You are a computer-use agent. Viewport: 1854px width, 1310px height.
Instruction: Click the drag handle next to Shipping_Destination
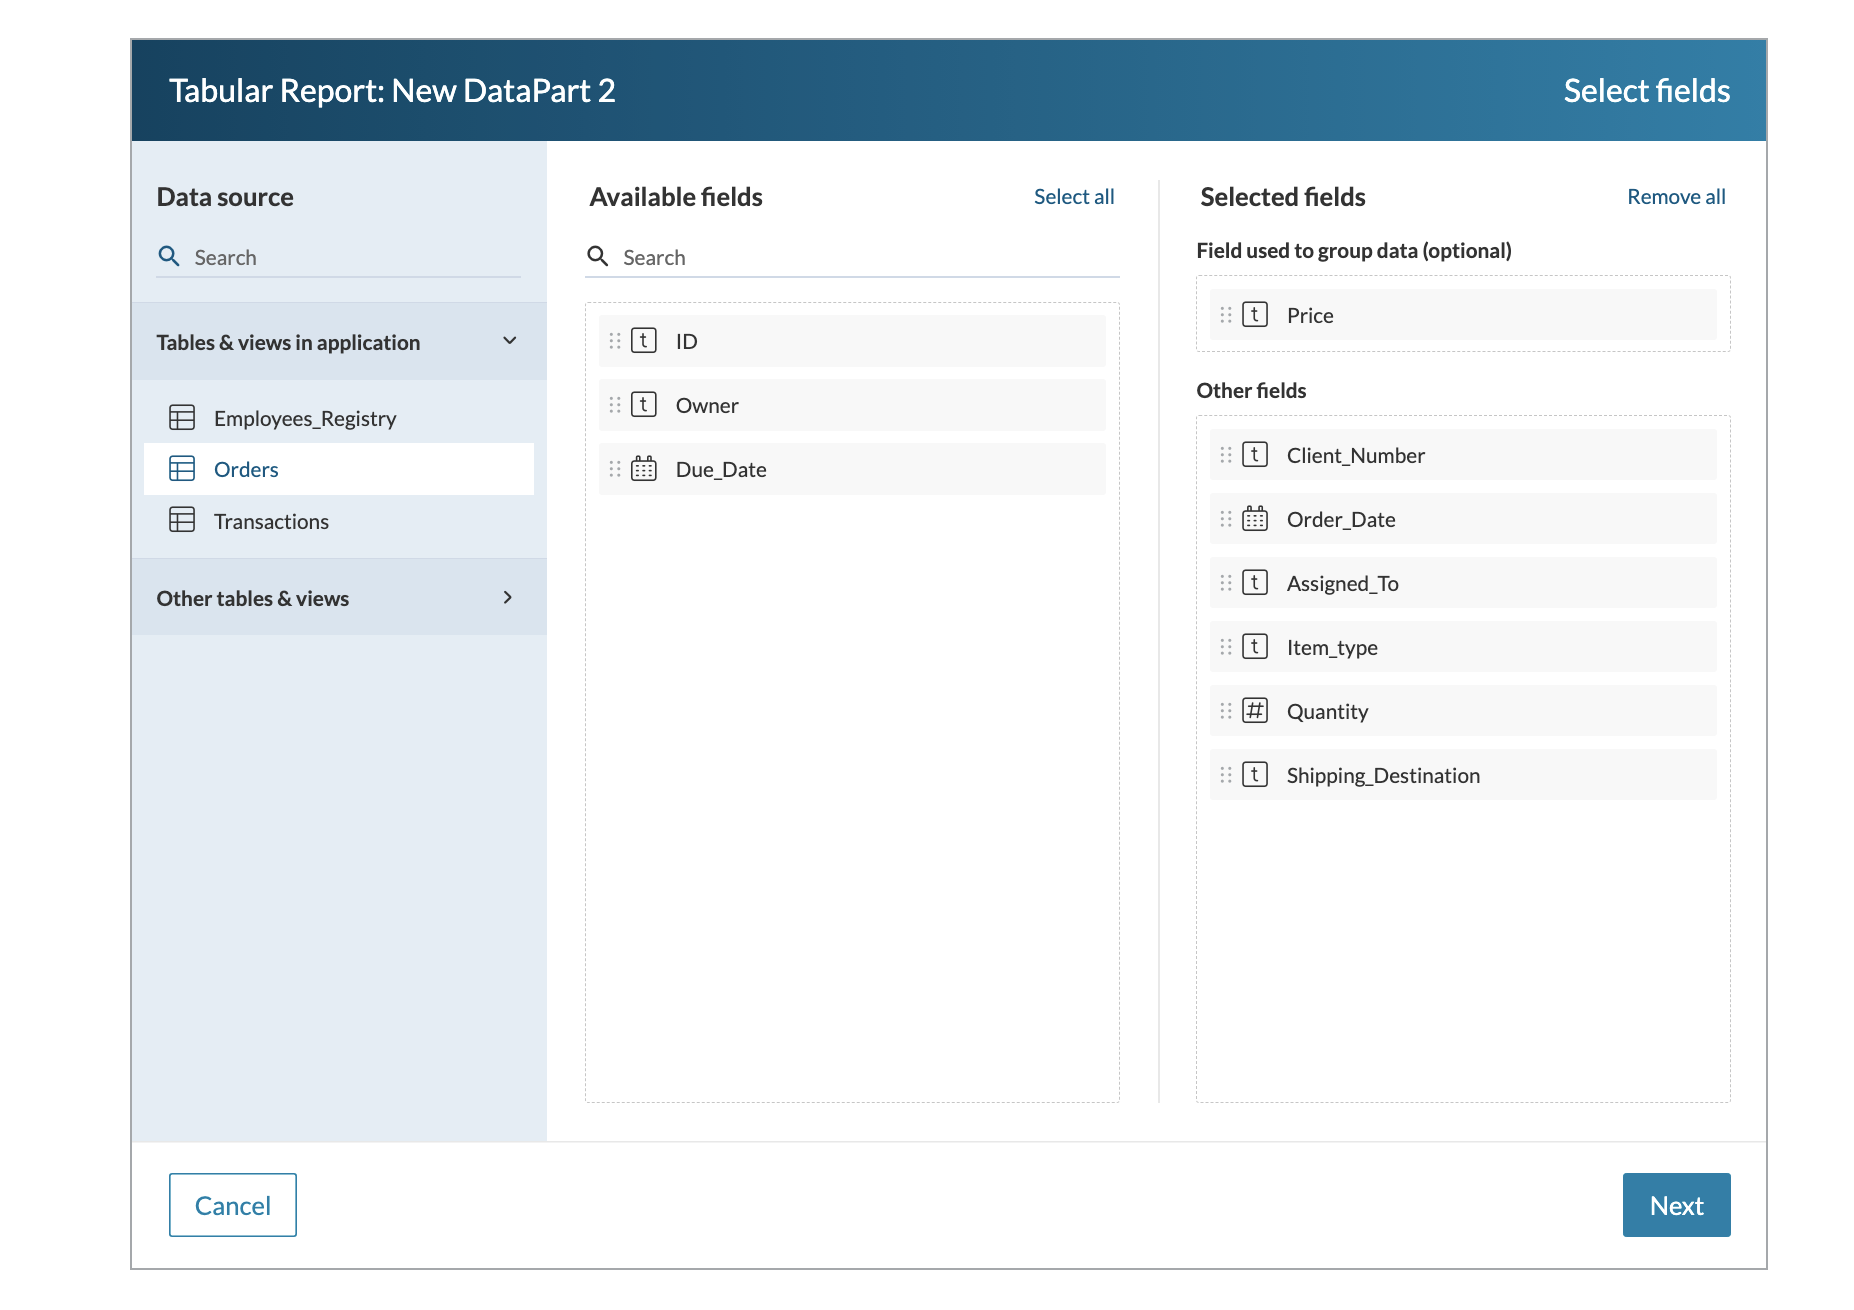pos(1227,774)
